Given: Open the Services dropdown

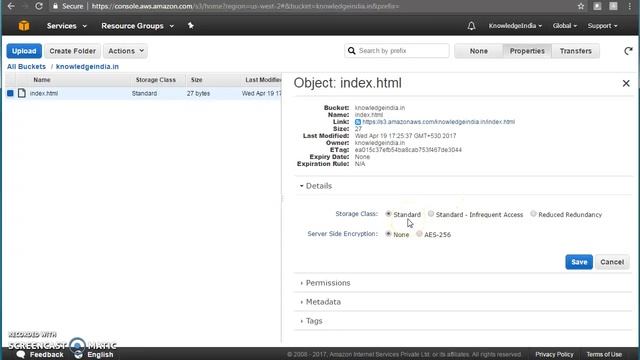Looking at the screenshot, I should (67, 26).
